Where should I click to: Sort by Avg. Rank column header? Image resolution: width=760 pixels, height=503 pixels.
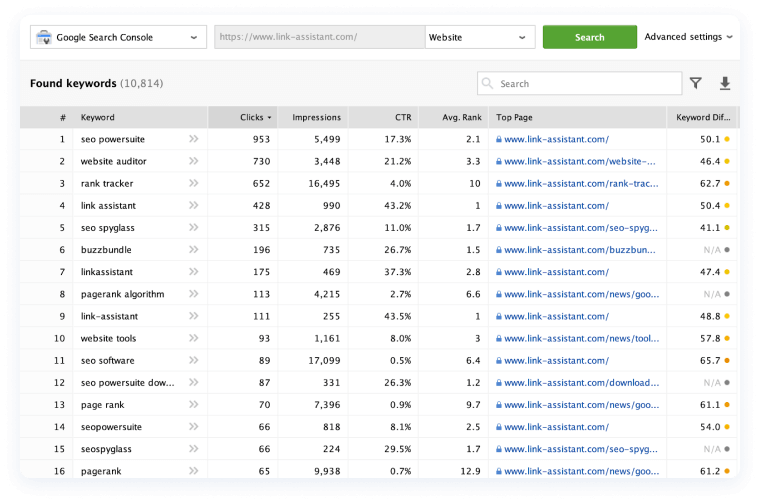(462, 117)
